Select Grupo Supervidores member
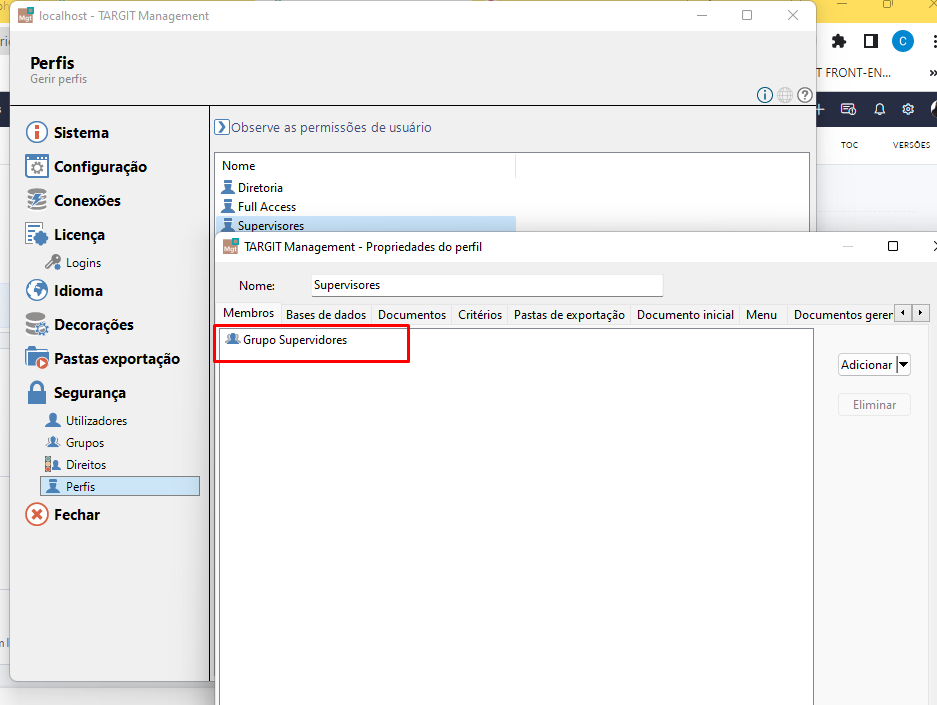Viewport: 937px width, 705px height. coord(286,340)
